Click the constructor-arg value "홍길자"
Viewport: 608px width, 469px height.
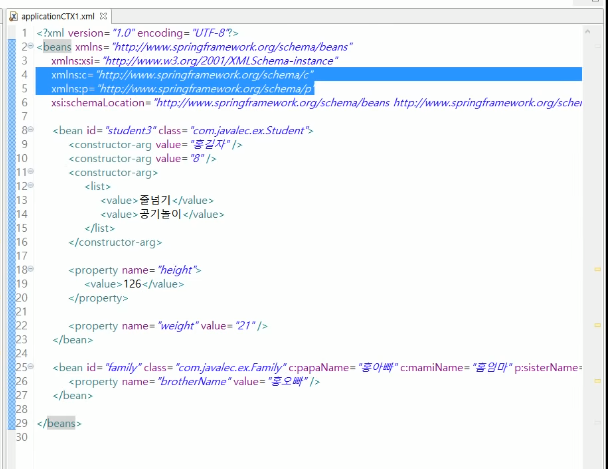209,145
